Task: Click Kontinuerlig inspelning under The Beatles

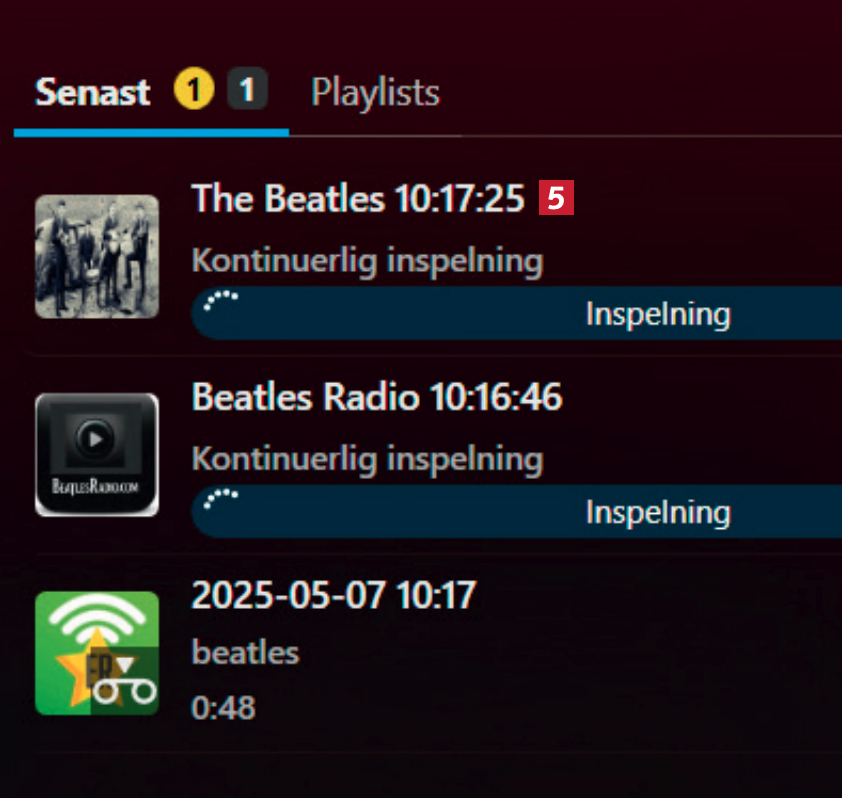Action: (367, 262)
